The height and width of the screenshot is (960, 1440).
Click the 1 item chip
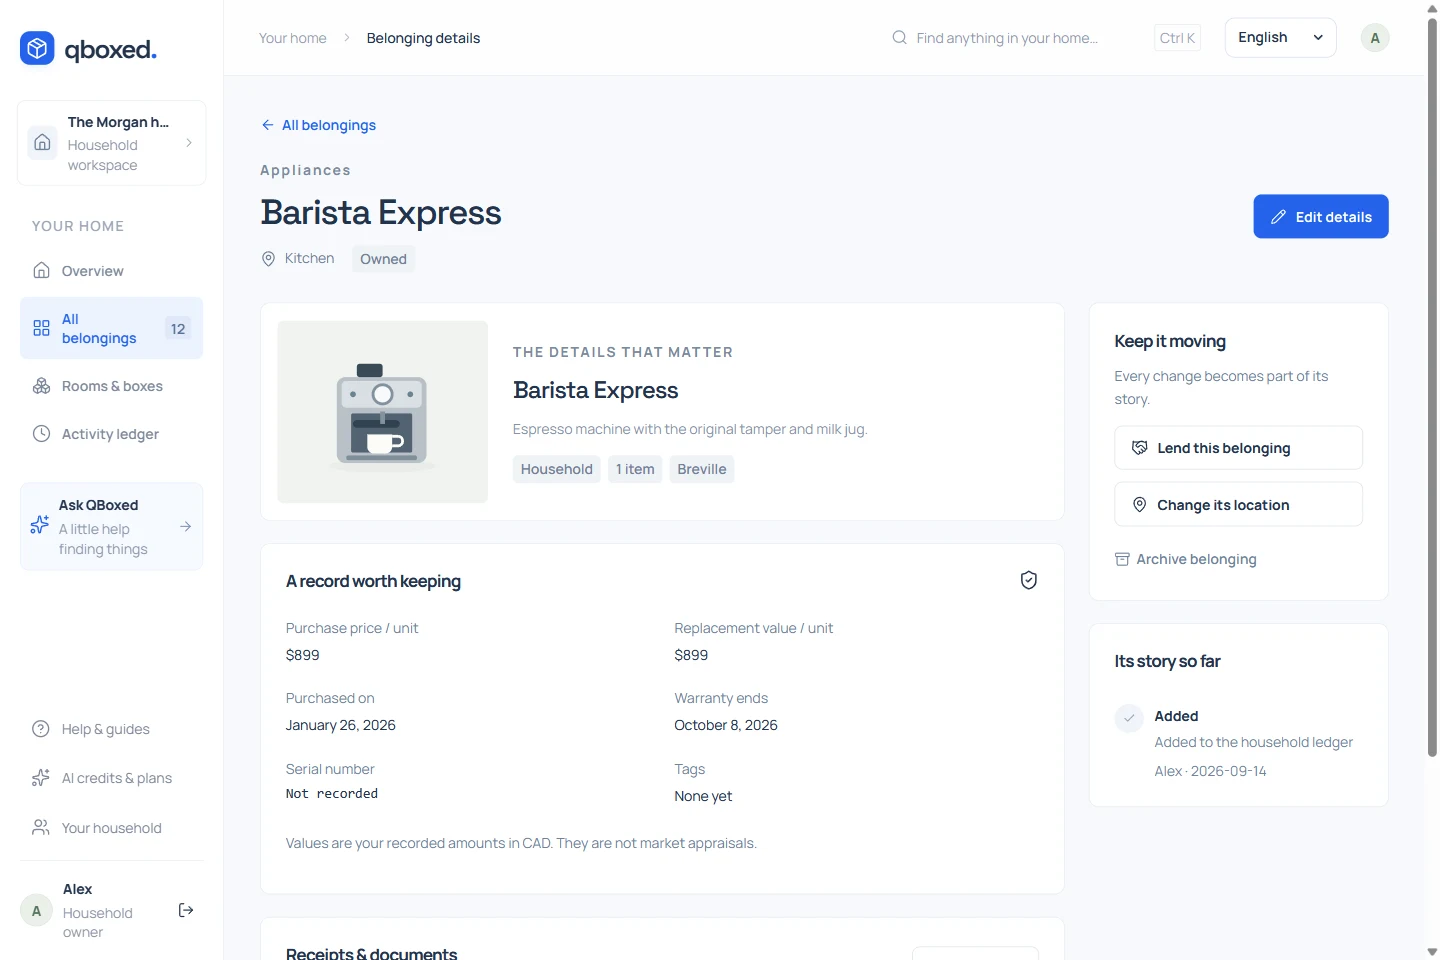tap(635, 469)
